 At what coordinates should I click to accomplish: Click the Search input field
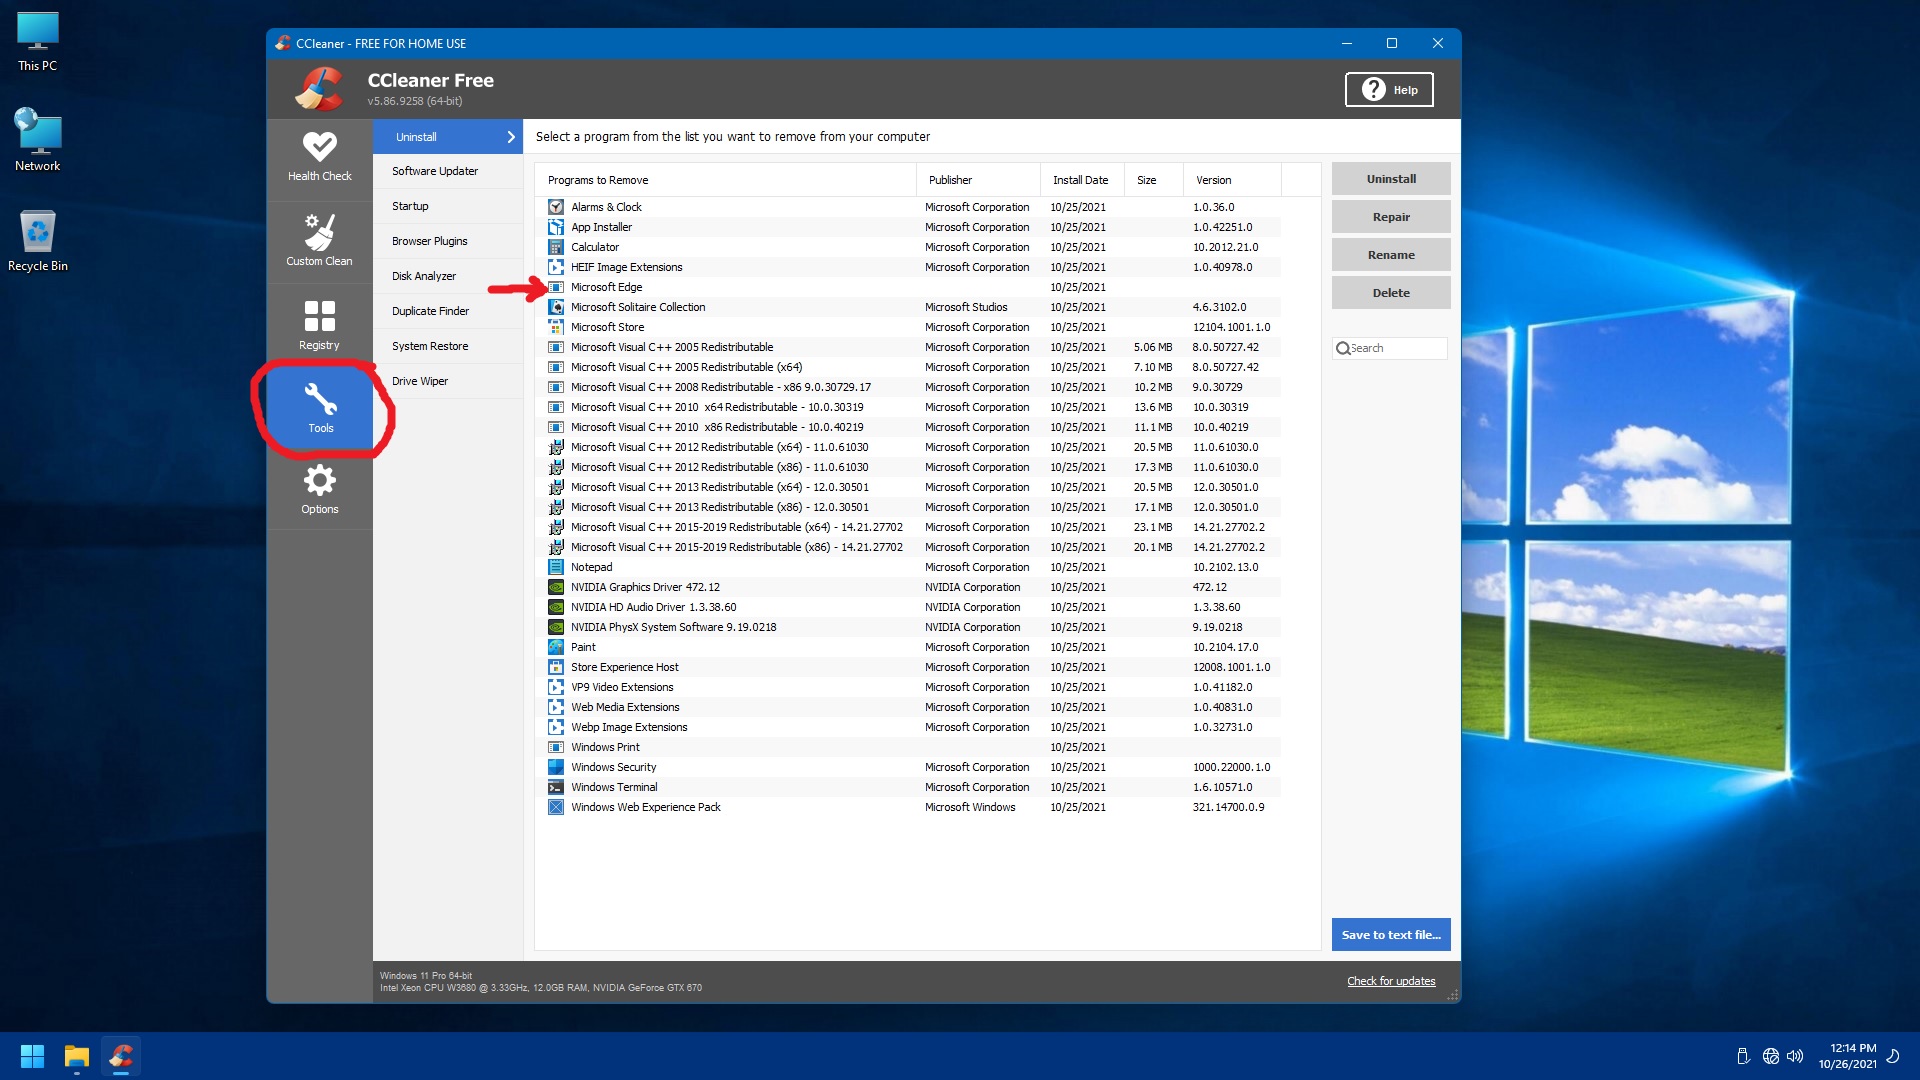(1391, 348)
